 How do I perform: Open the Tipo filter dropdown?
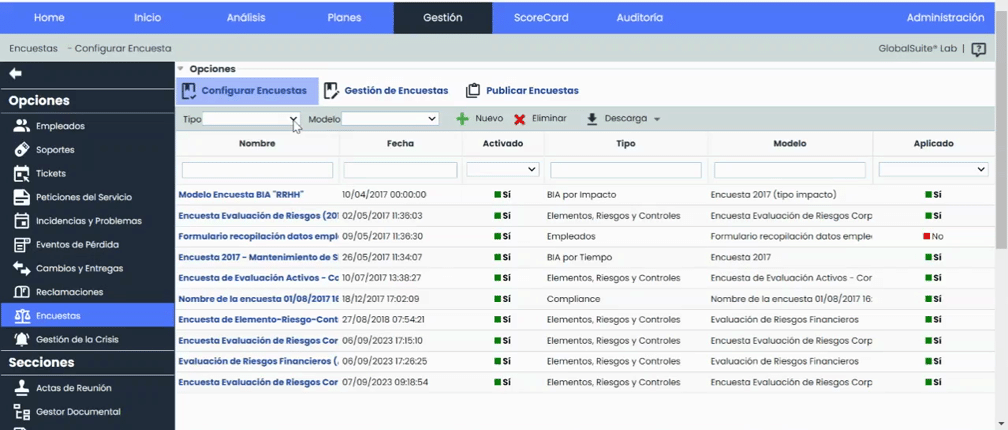pos(251,119)
